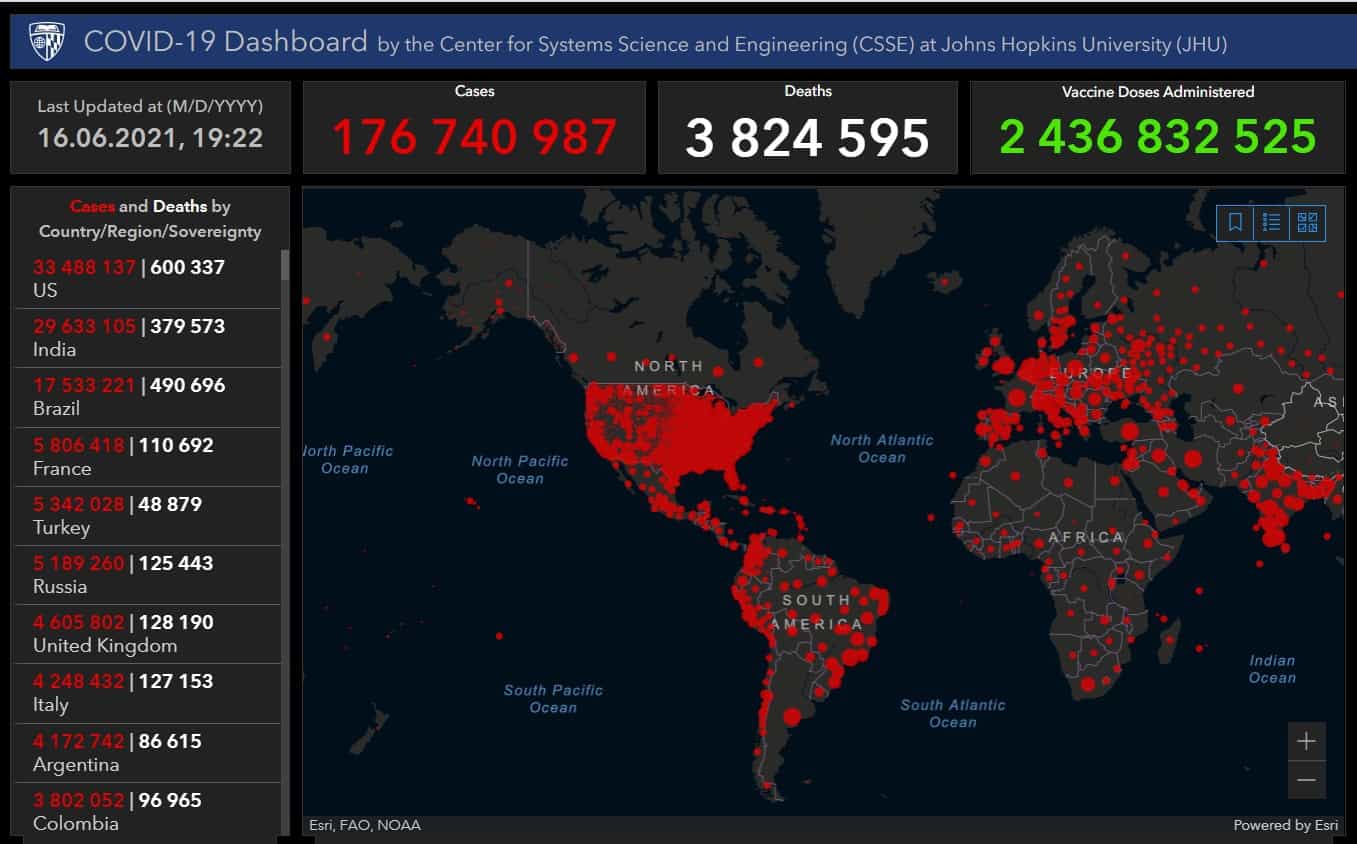Click the total Deaths number 3 824 595
Image resolution: width=1357 pixels, height=844 pixels.
tap(807, 137)
